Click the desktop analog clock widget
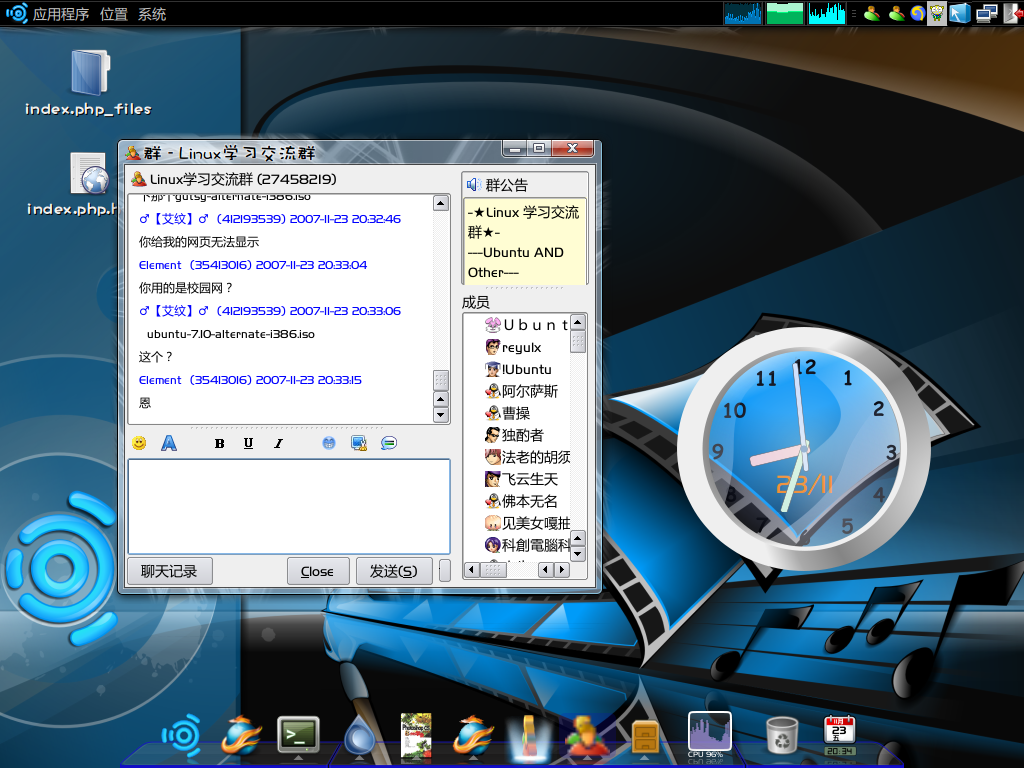The height and width of the screenshot is (768, 1024). tap(805, 449)
